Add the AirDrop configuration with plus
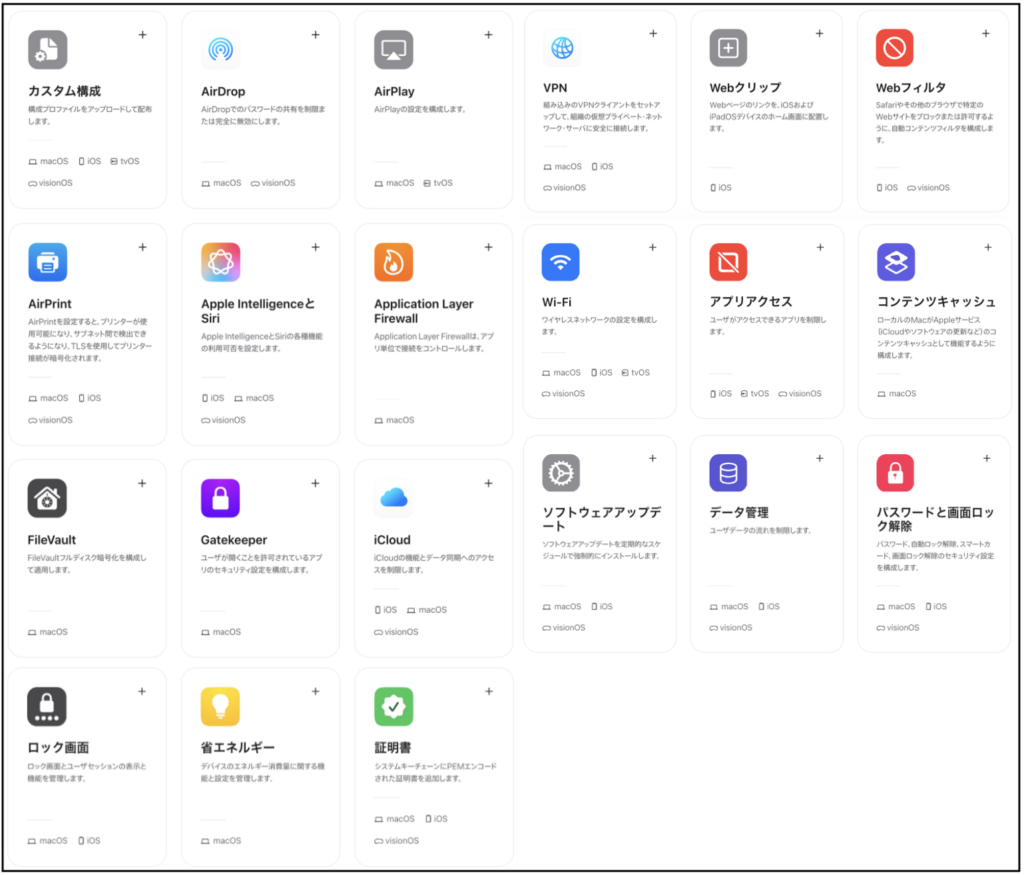Image resolution: width=1024 pixels, height=875 pixels. (315, 35)
